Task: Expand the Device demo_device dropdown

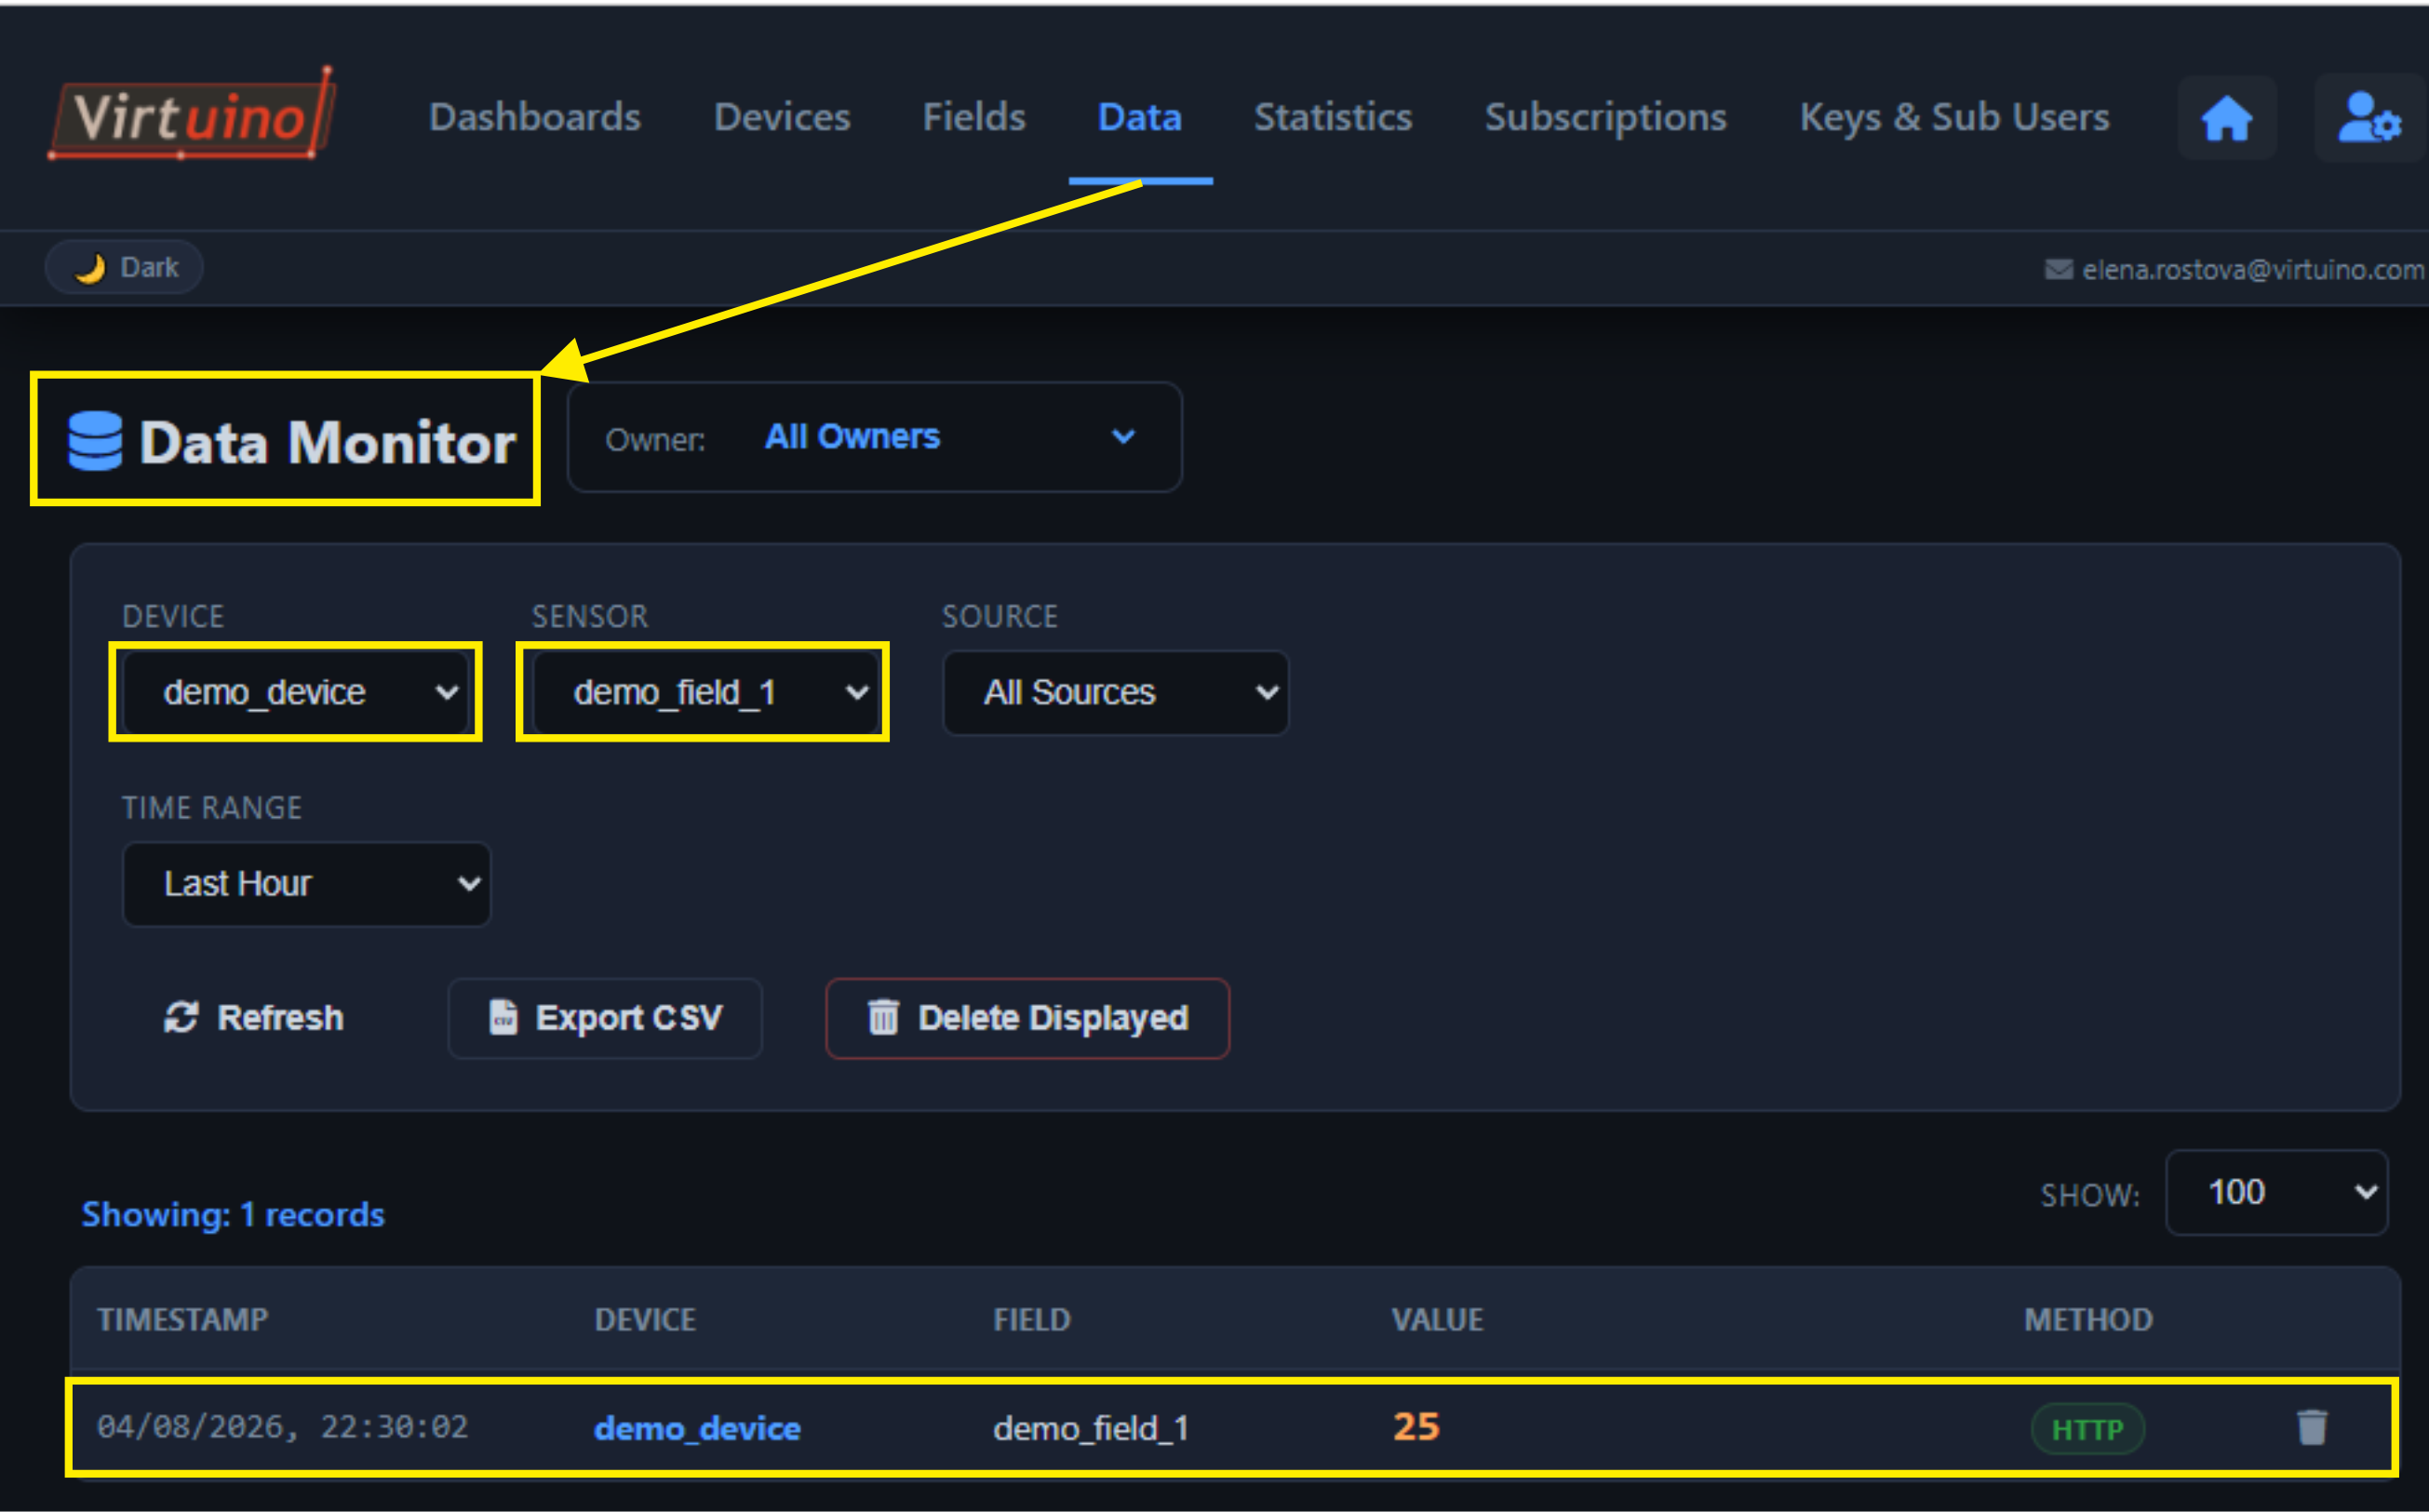Action: tap(296, 692)
